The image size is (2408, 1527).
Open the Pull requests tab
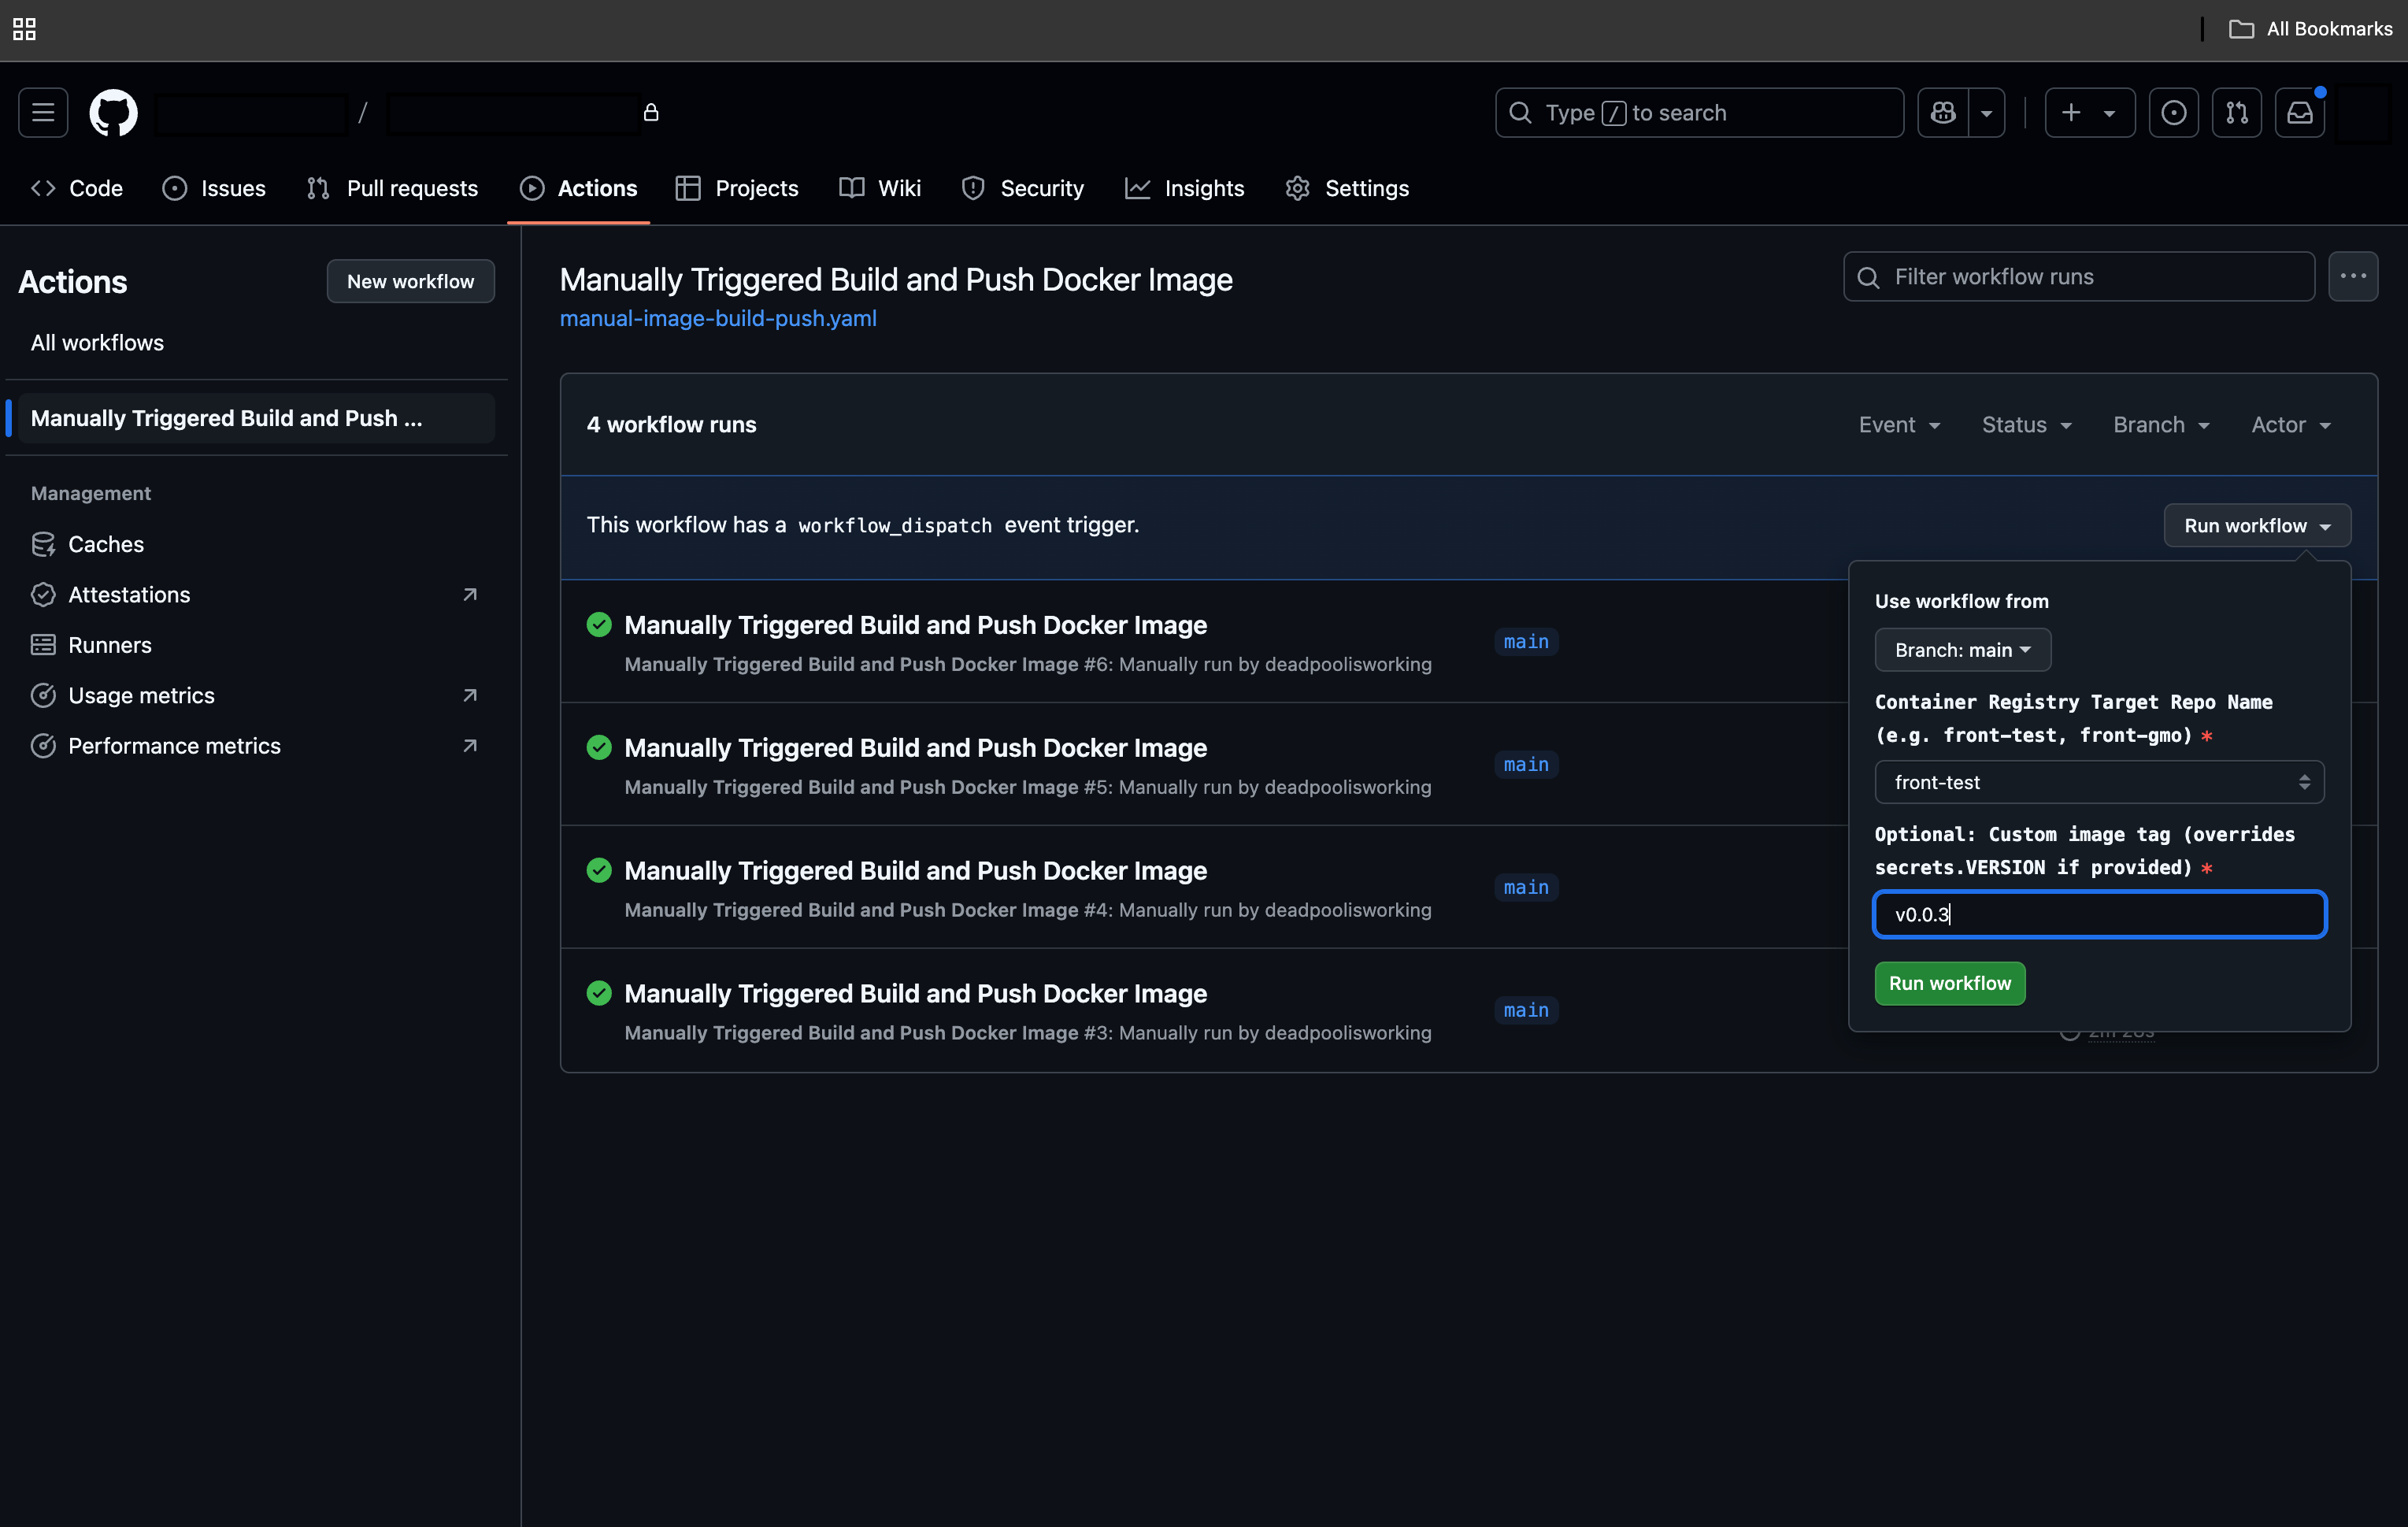(x=392, y=188)
